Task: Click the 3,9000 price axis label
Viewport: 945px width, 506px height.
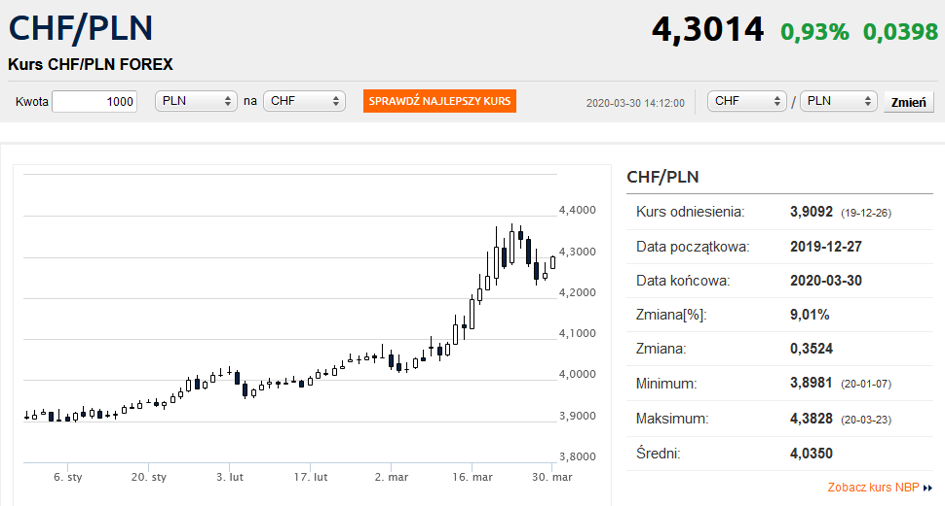Action: tap(577, 416)
